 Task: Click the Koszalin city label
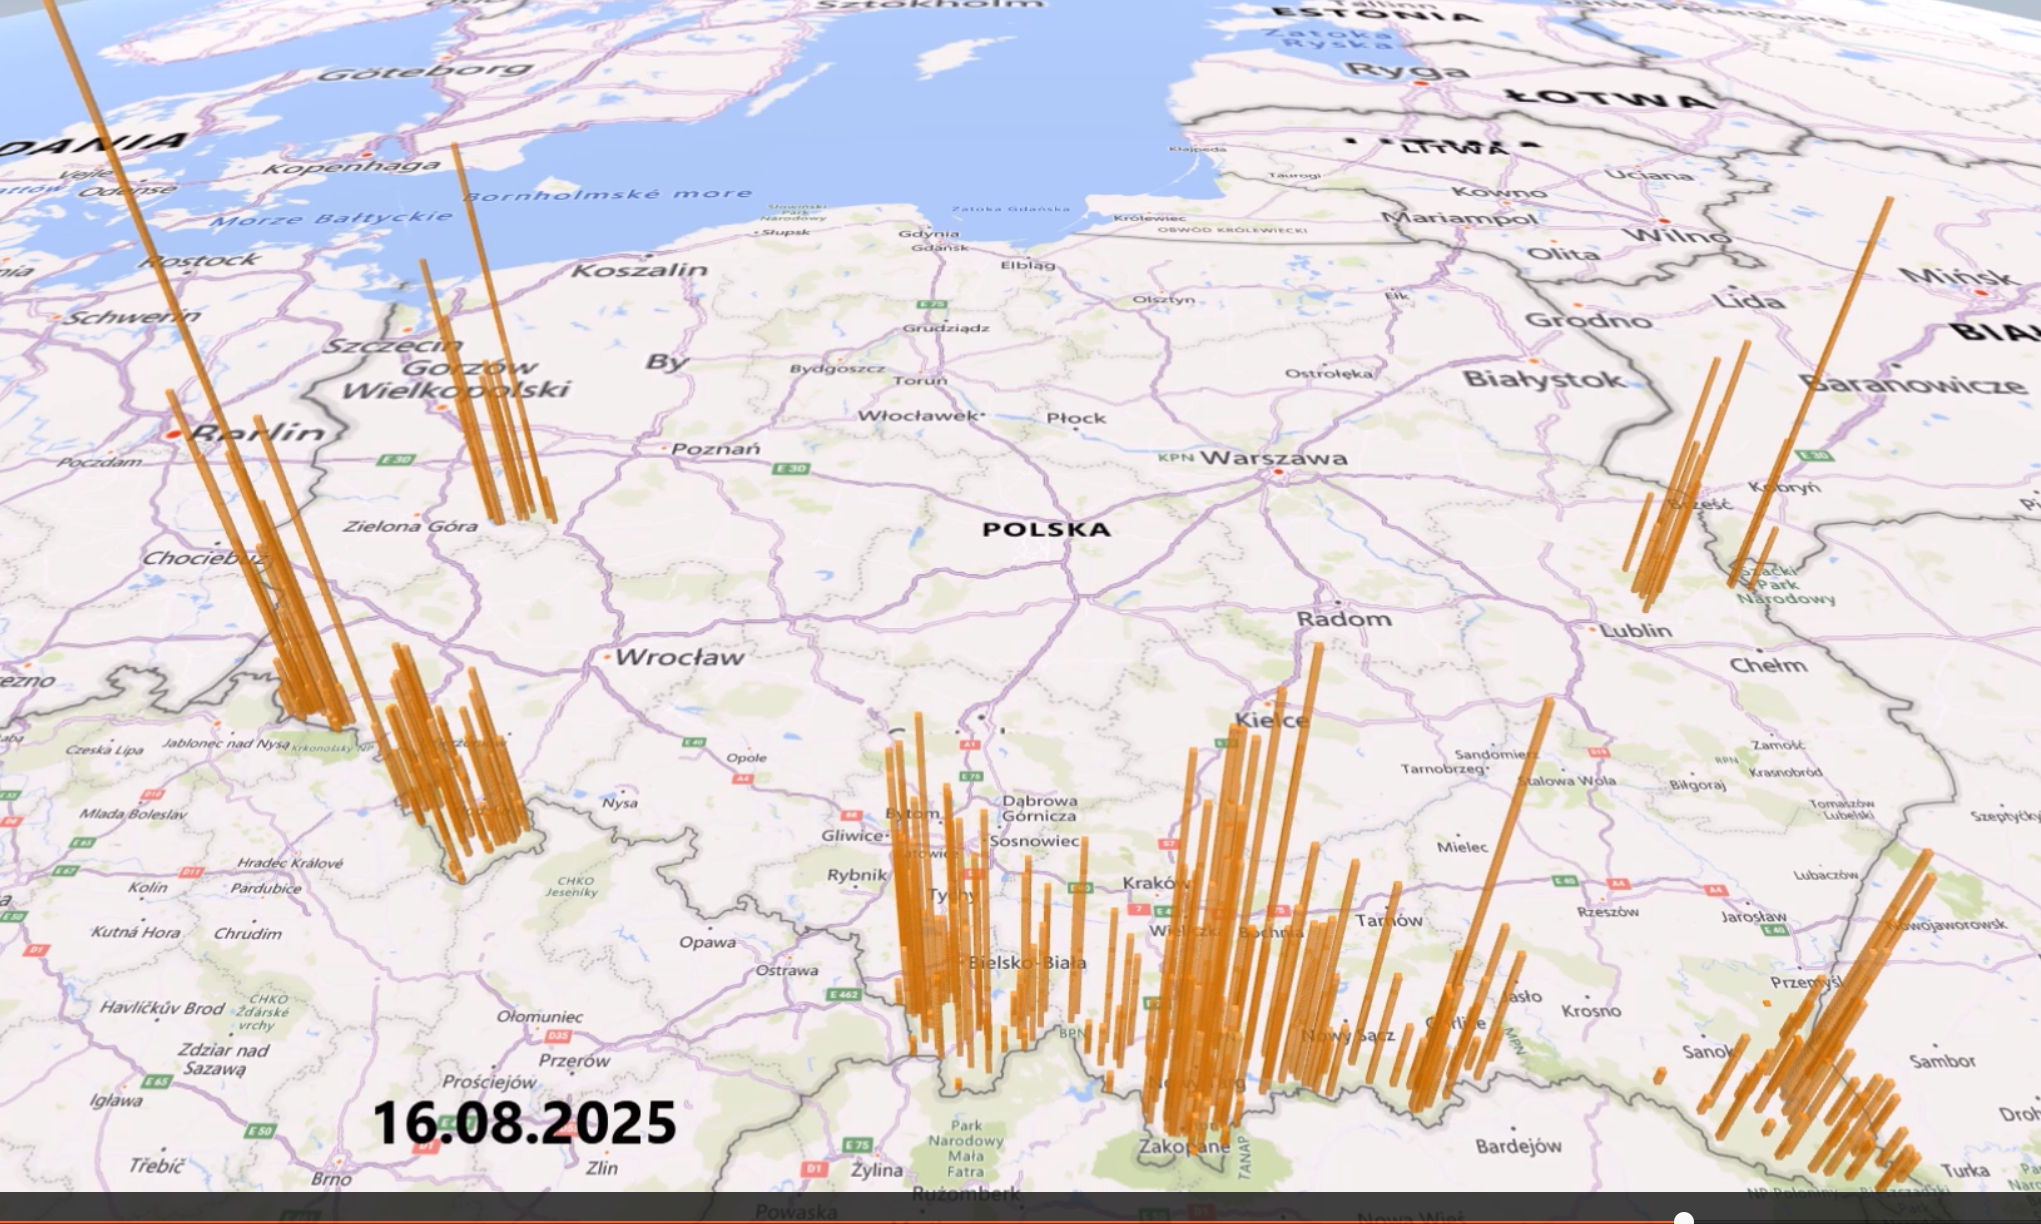[x=640, y=270]
